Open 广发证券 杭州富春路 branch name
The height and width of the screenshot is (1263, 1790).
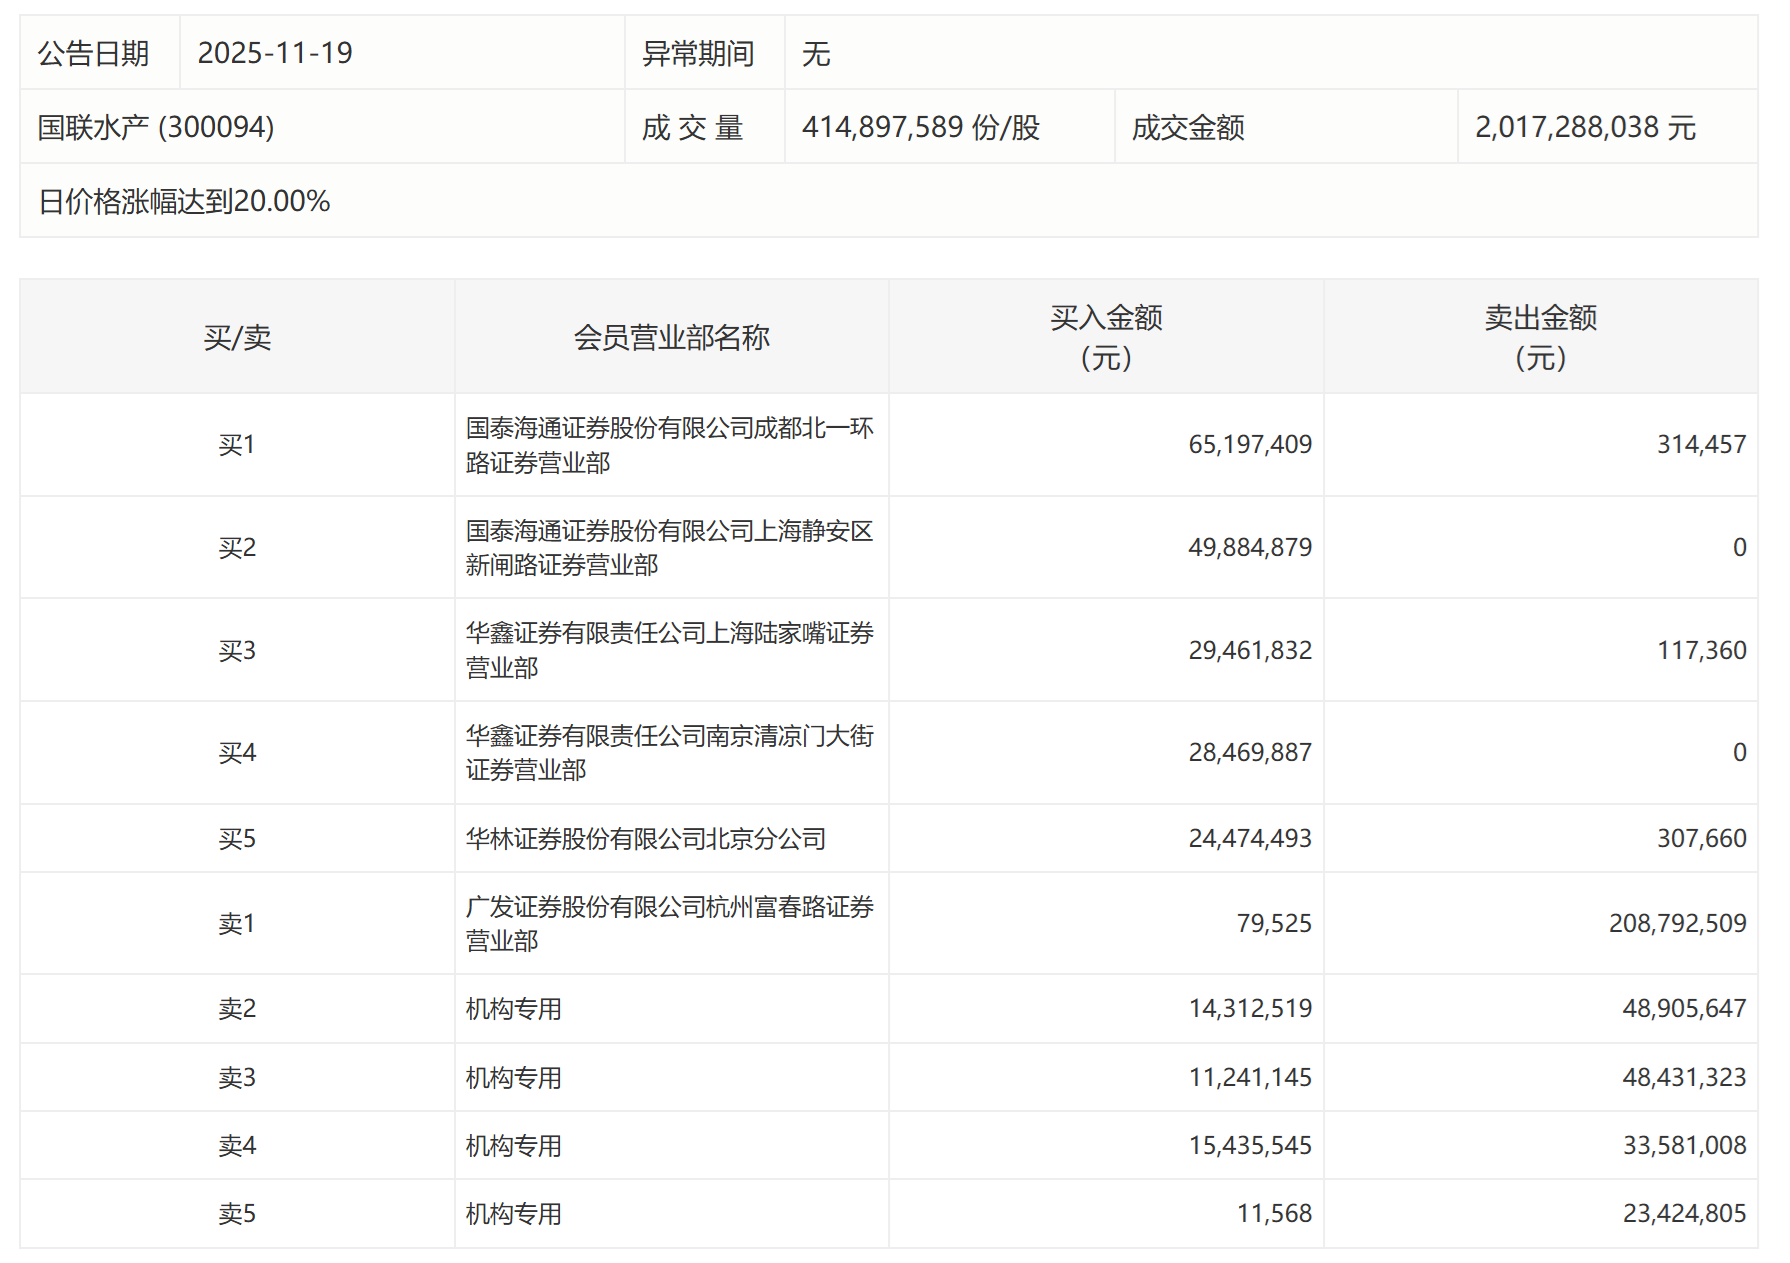(669, 923)
